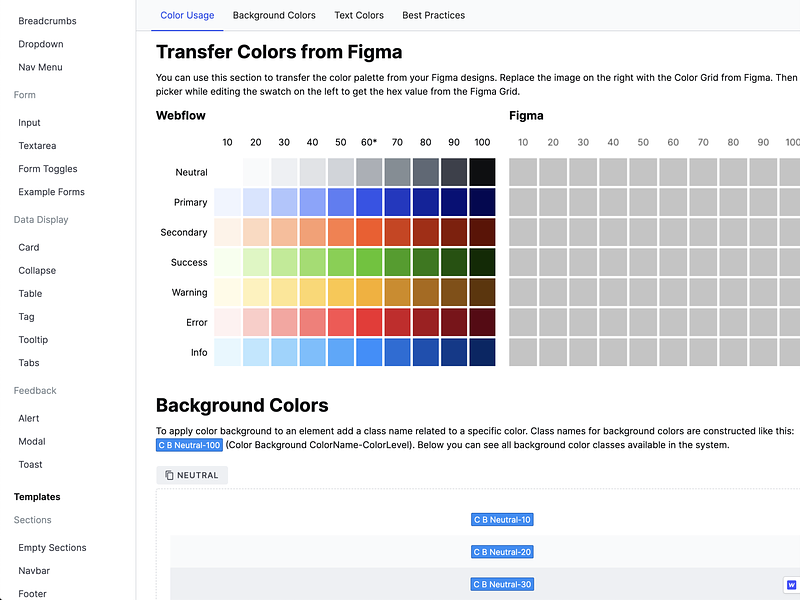800x600 pixels.
Task: Open the Footer template item
Action: [x=32, y=593]
